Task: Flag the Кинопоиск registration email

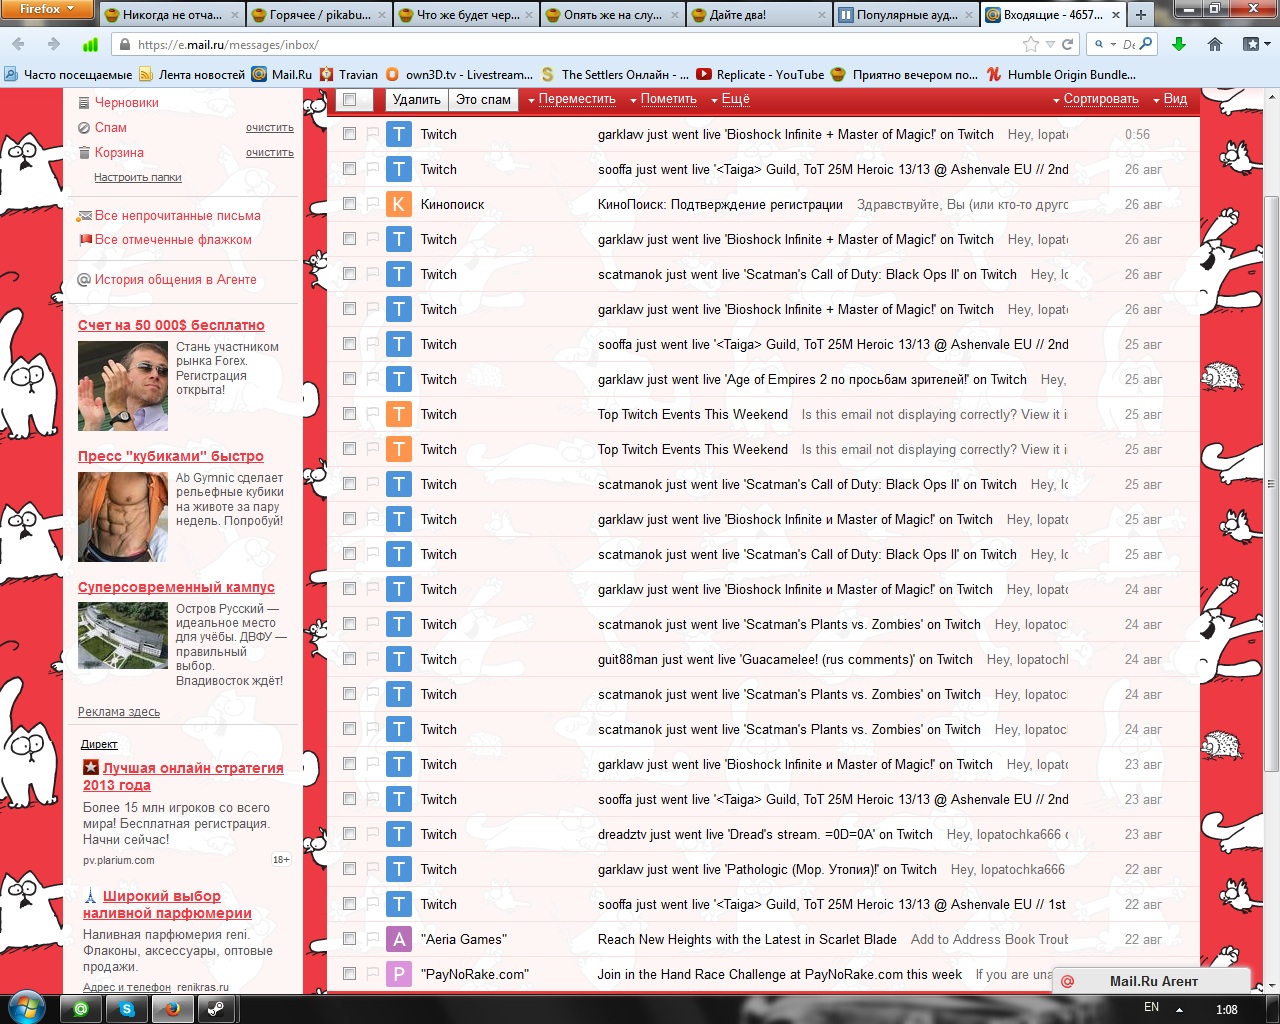Action: click(372, 204)
